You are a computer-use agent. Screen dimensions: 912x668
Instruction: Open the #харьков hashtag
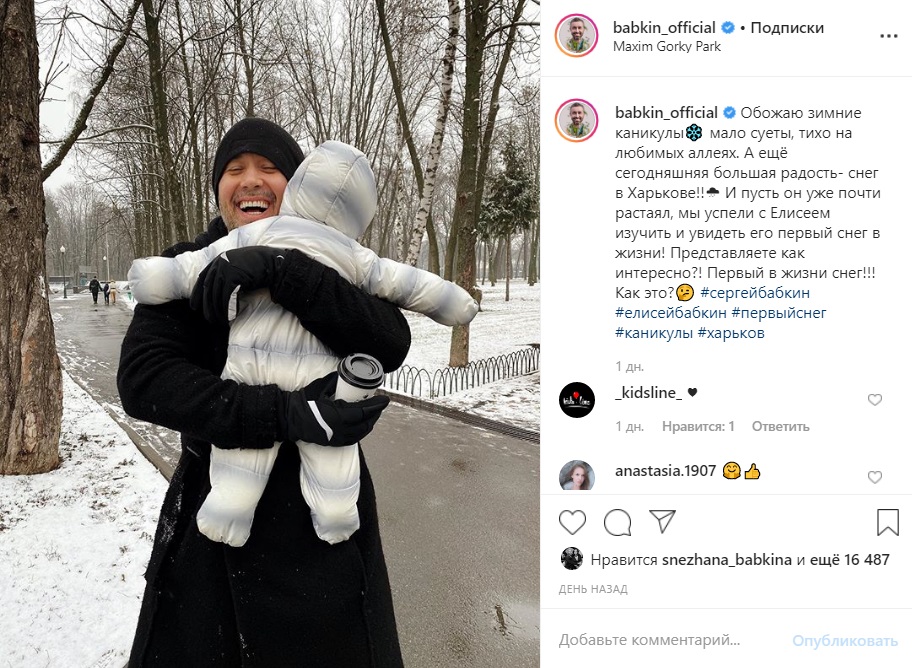coord(731,333)
